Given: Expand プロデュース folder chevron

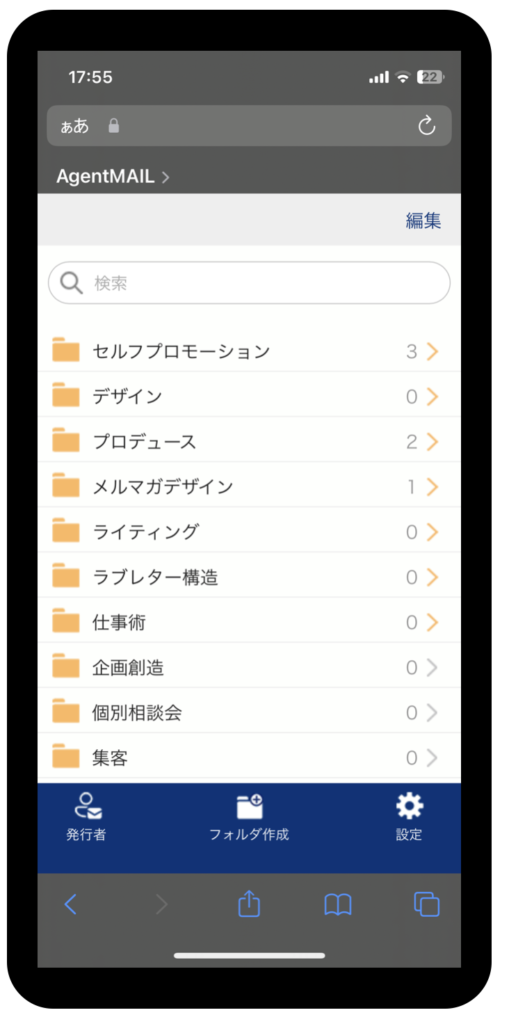Looking at the screenshot, I should tap(432, 441).
